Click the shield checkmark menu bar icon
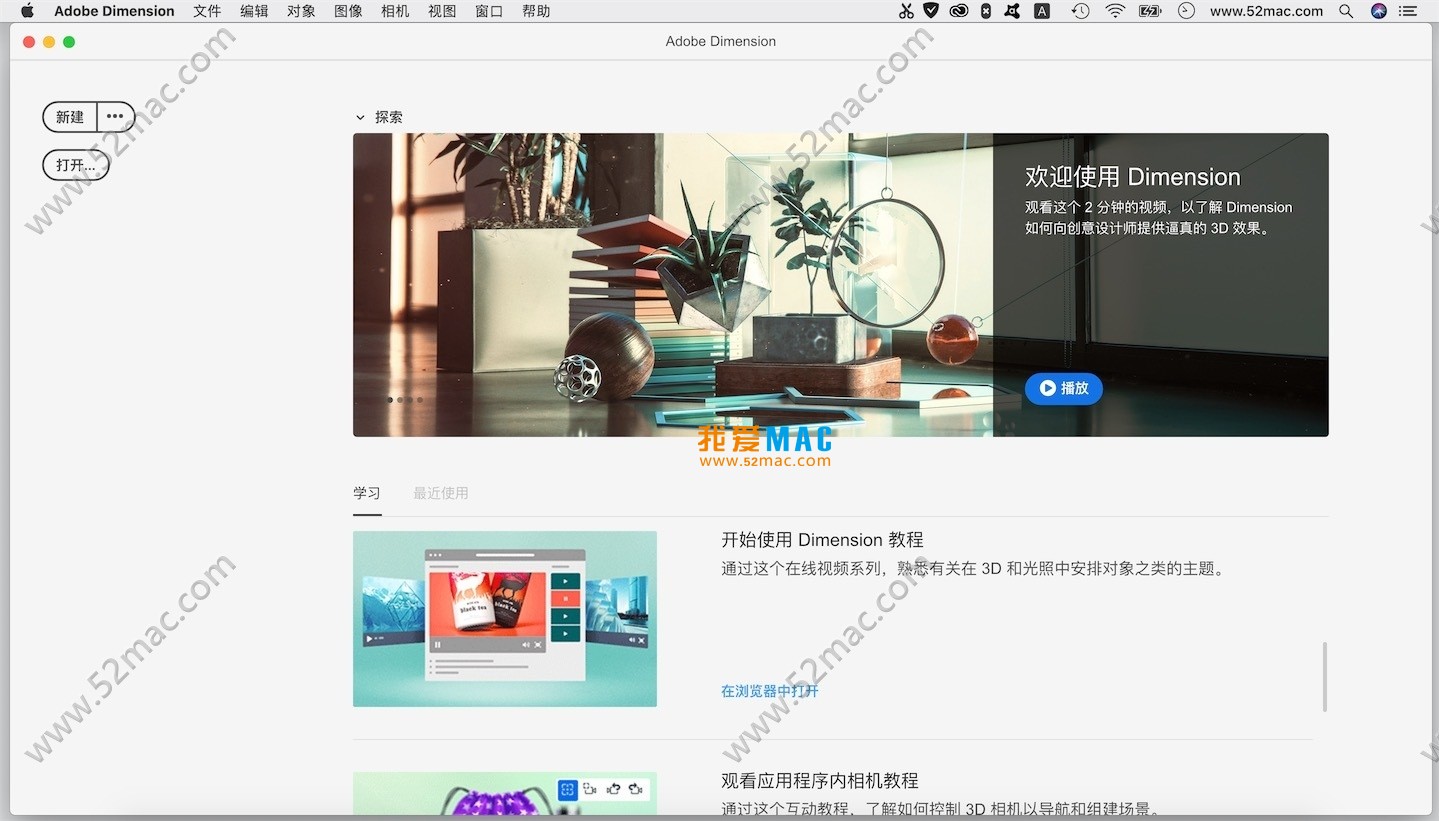 point(931,11)
